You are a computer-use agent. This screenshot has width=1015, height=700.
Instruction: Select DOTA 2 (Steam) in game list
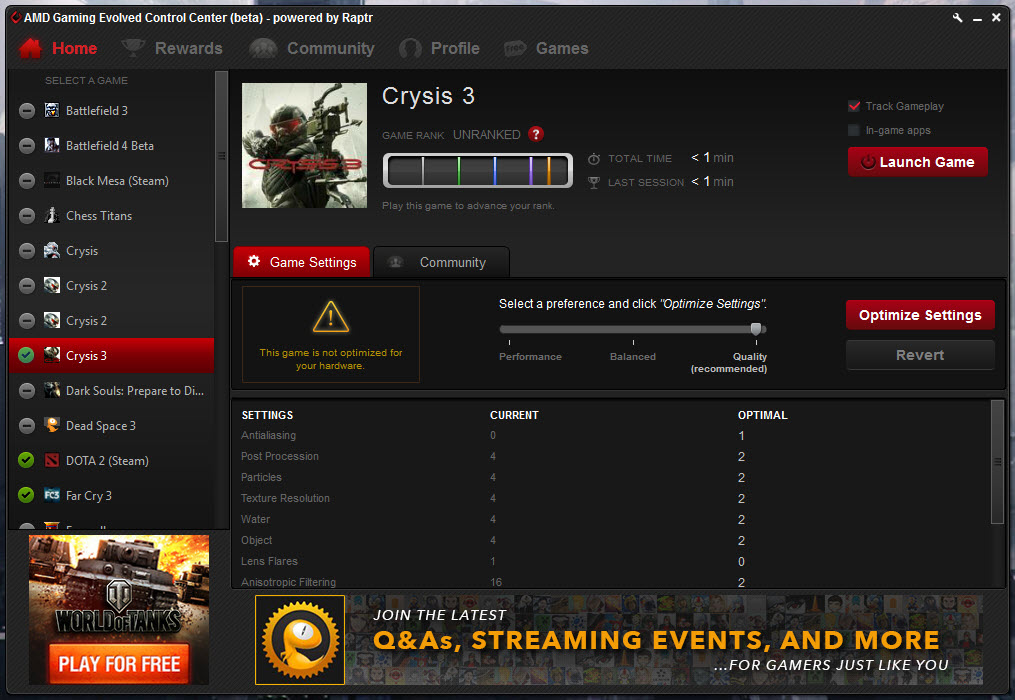[x=111, y=460]
